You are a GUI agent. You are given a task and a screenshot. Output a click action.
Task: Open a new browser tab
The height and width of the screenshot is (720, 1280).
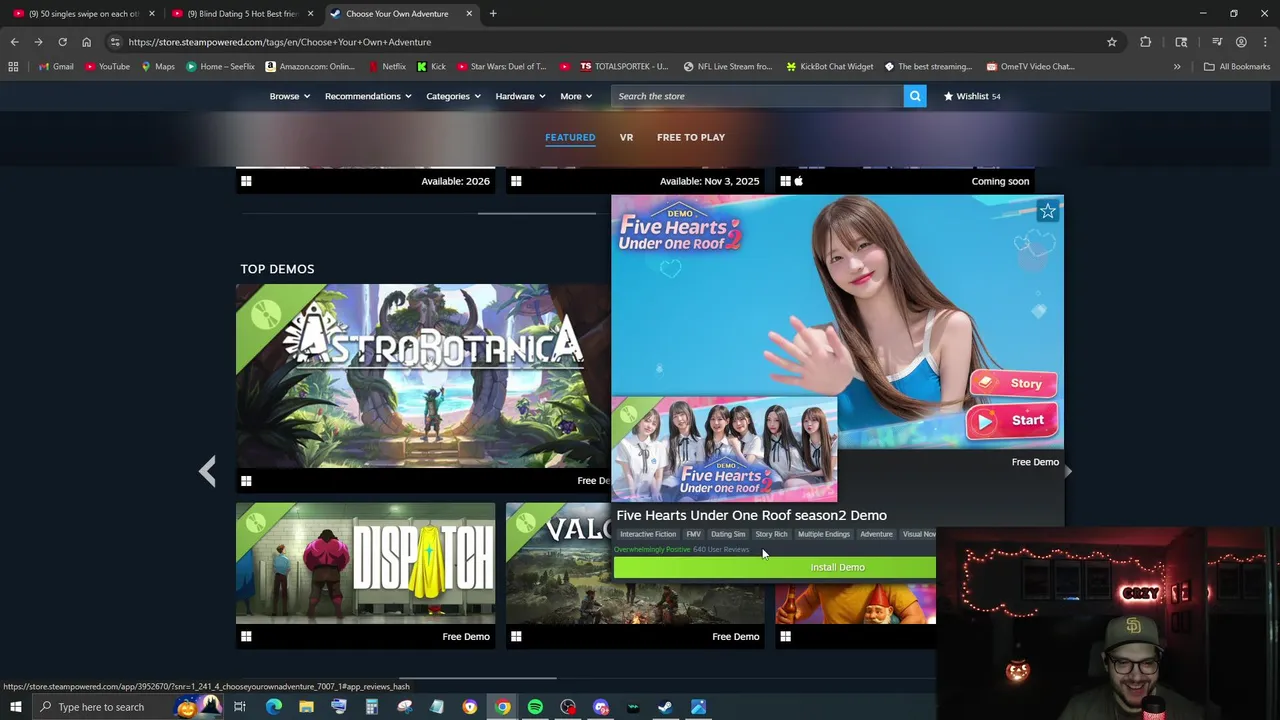coord(493,14)
